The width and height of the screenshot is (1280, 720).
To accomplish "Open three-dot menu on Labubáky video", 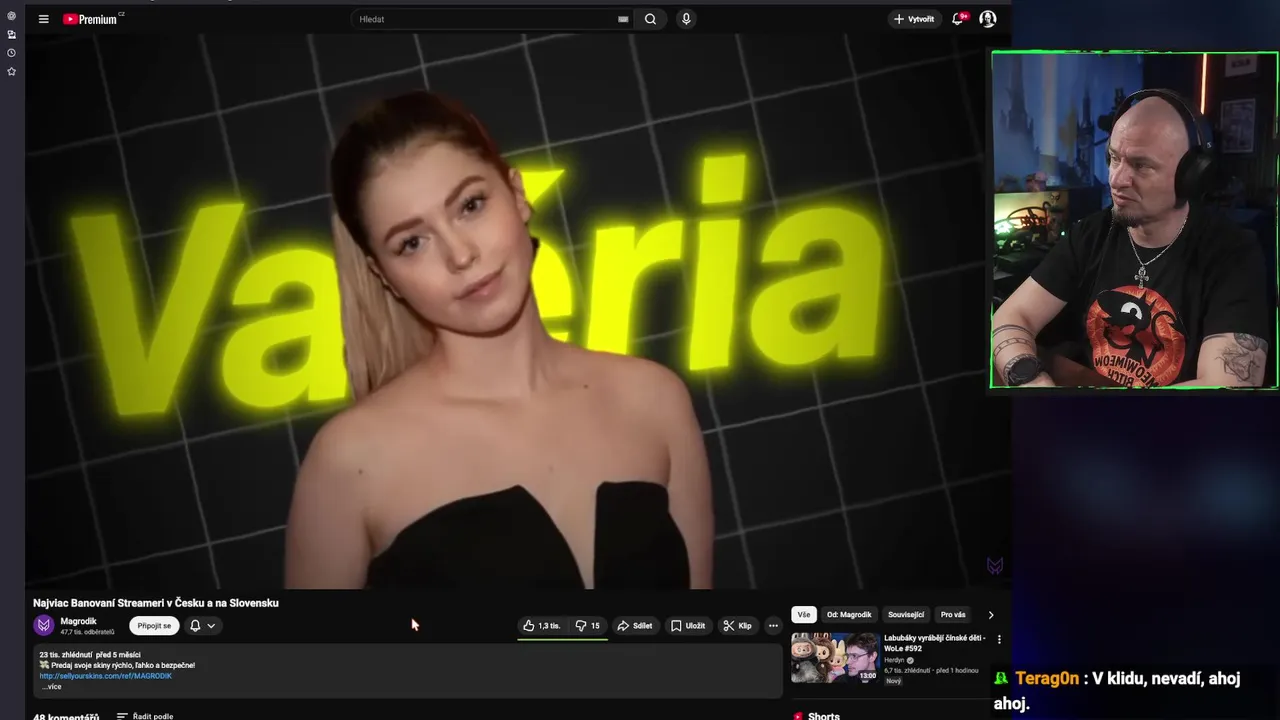I will pos(999,639).
